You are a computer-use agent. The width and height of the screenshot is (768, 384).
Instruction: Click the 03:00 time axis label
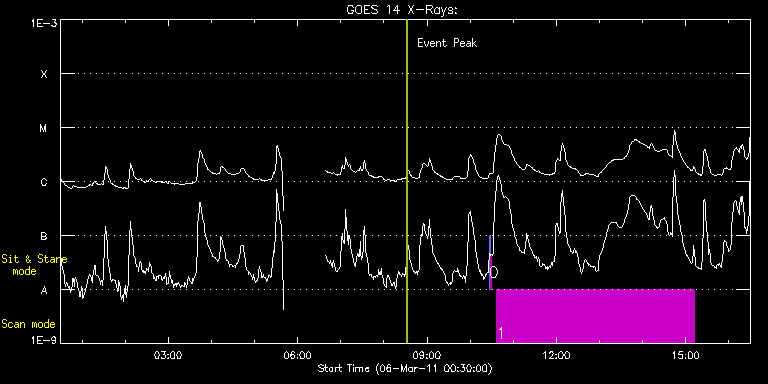(x=168, y=354)
